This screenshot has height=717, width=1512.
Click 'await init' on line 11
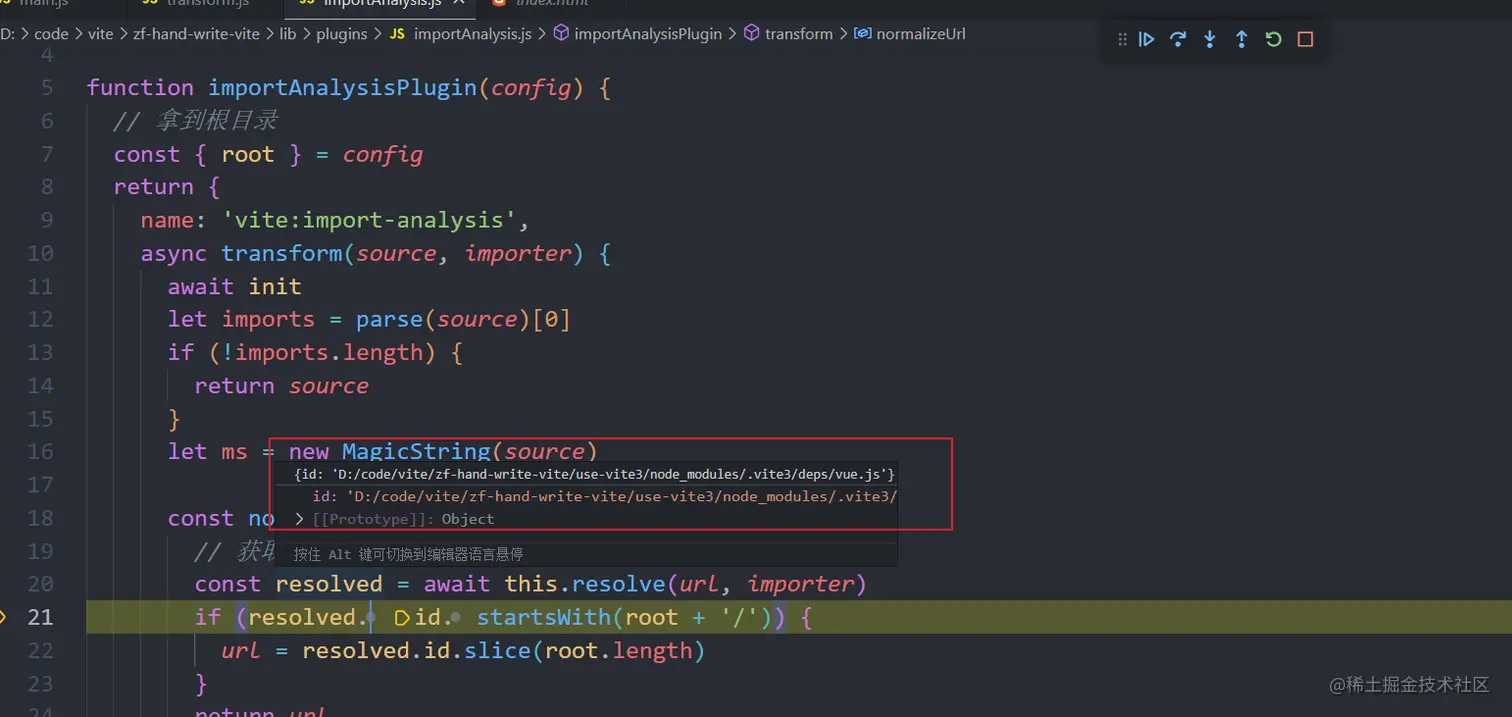234,287
